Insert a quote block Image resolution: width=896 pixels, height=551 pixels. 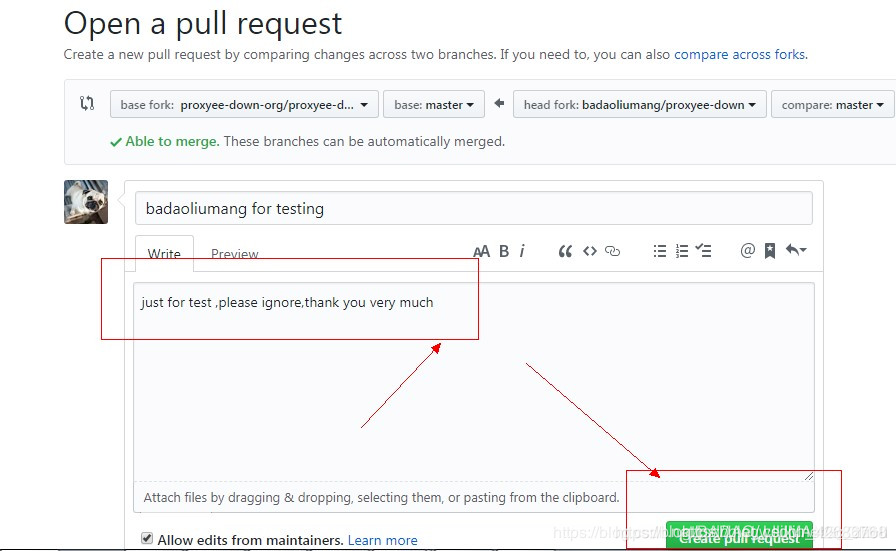(x=565, y=251)
